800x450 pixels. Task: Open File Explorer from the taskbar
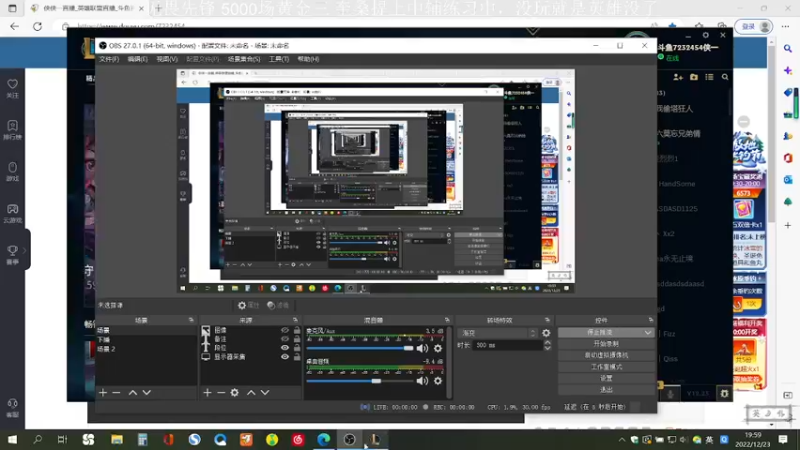coord(117,439)
